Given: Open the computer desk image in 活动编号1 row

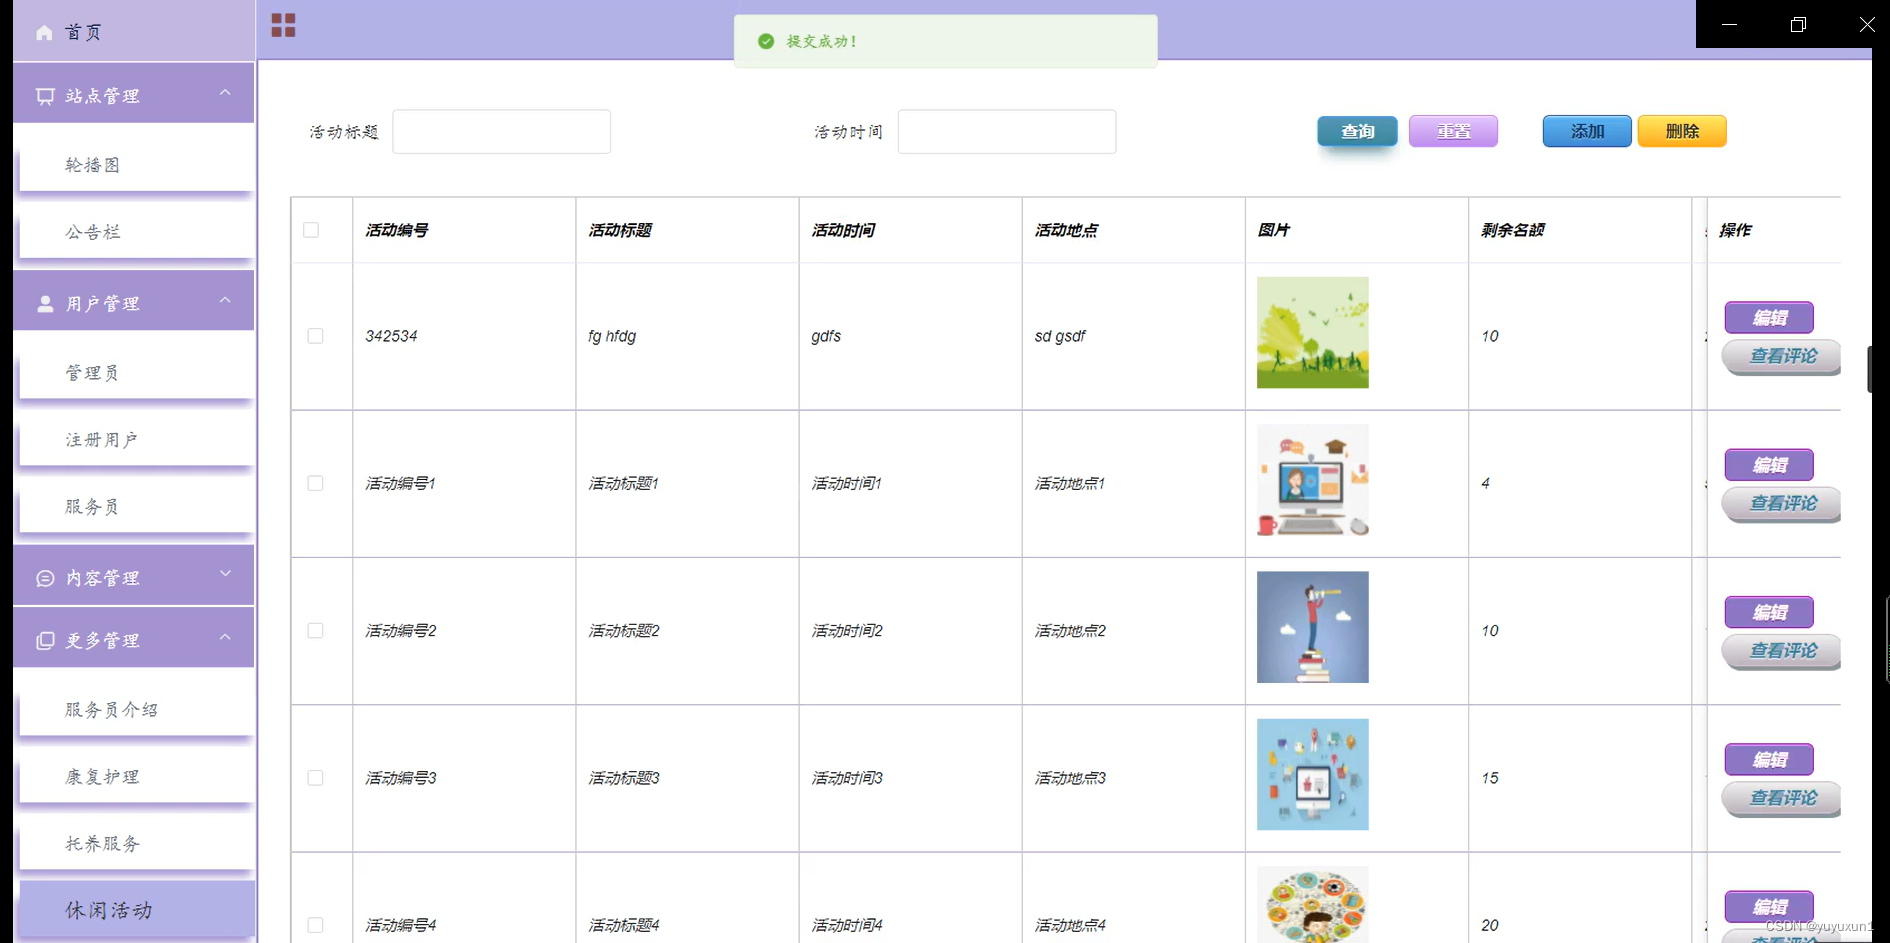Looking at the screenshot, I should coord(1312,480).
